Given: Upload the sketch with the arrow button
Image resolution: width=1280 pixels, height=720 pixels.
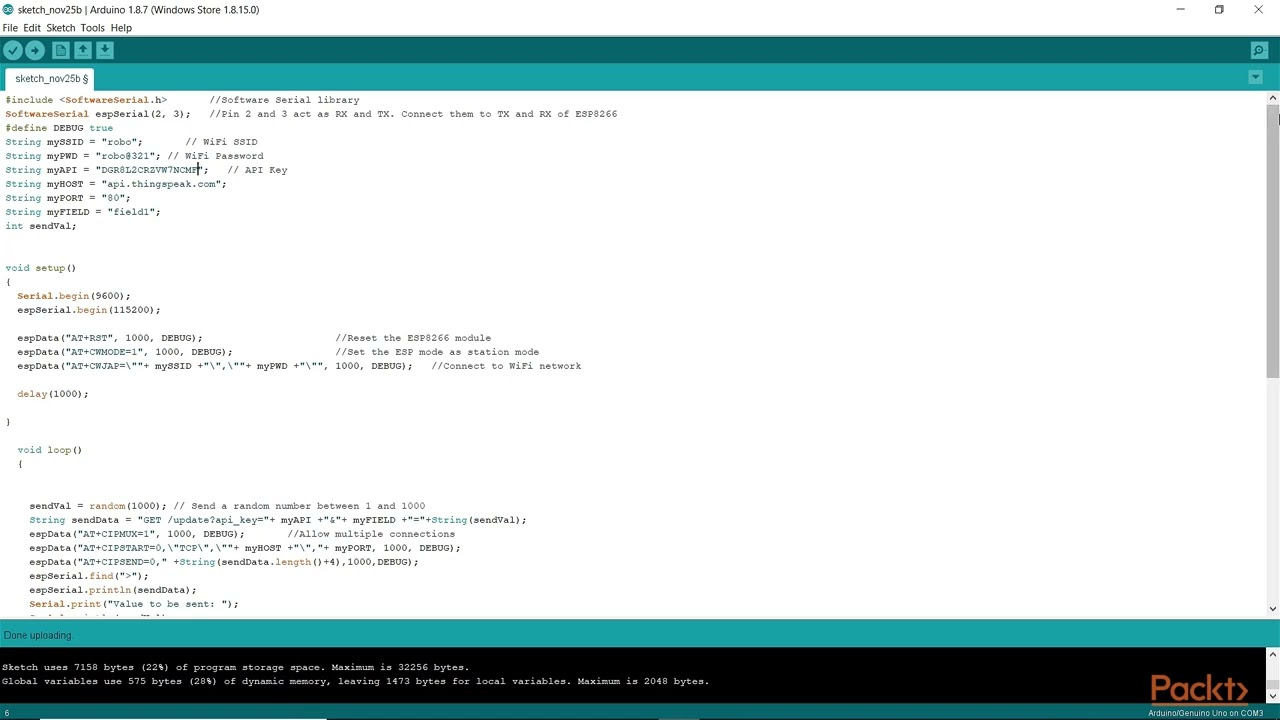Looking at the screenshot, I should coord(35,50).
